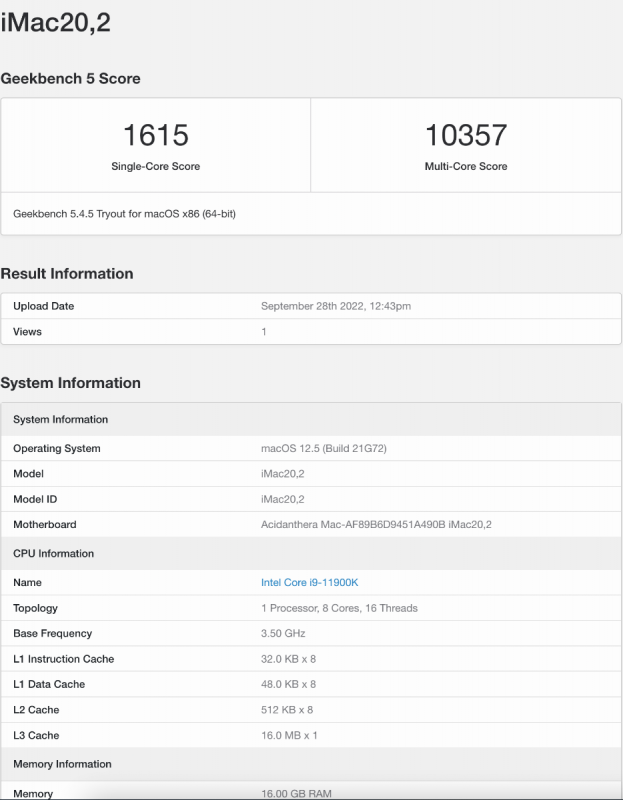Click the multi-core score value 10357
Screen dimensions: 623x800
click(465, 135)
